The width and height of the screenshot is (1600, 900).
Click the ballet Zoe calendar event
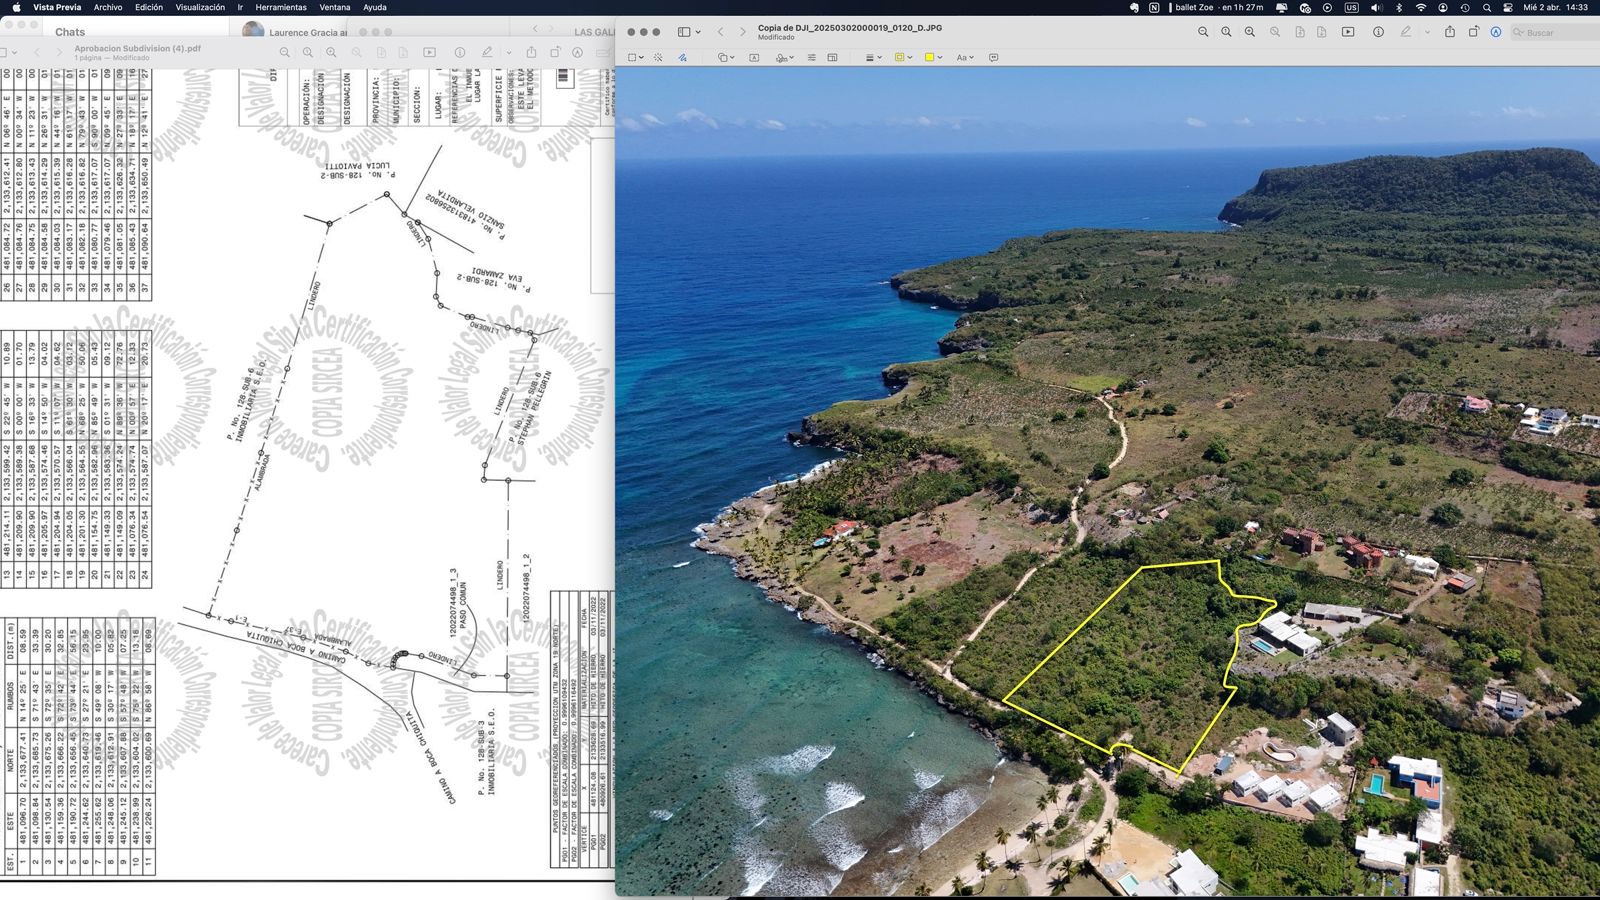point(1216,7)
